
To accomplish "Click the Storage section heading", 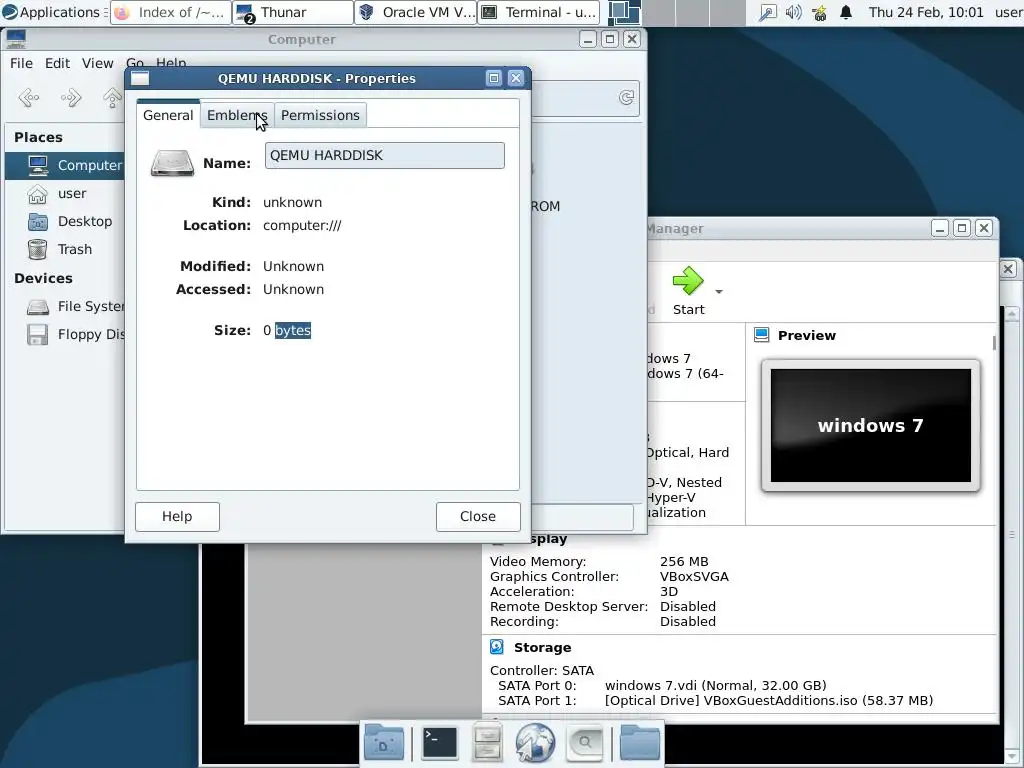I will (x=542, y=648).
